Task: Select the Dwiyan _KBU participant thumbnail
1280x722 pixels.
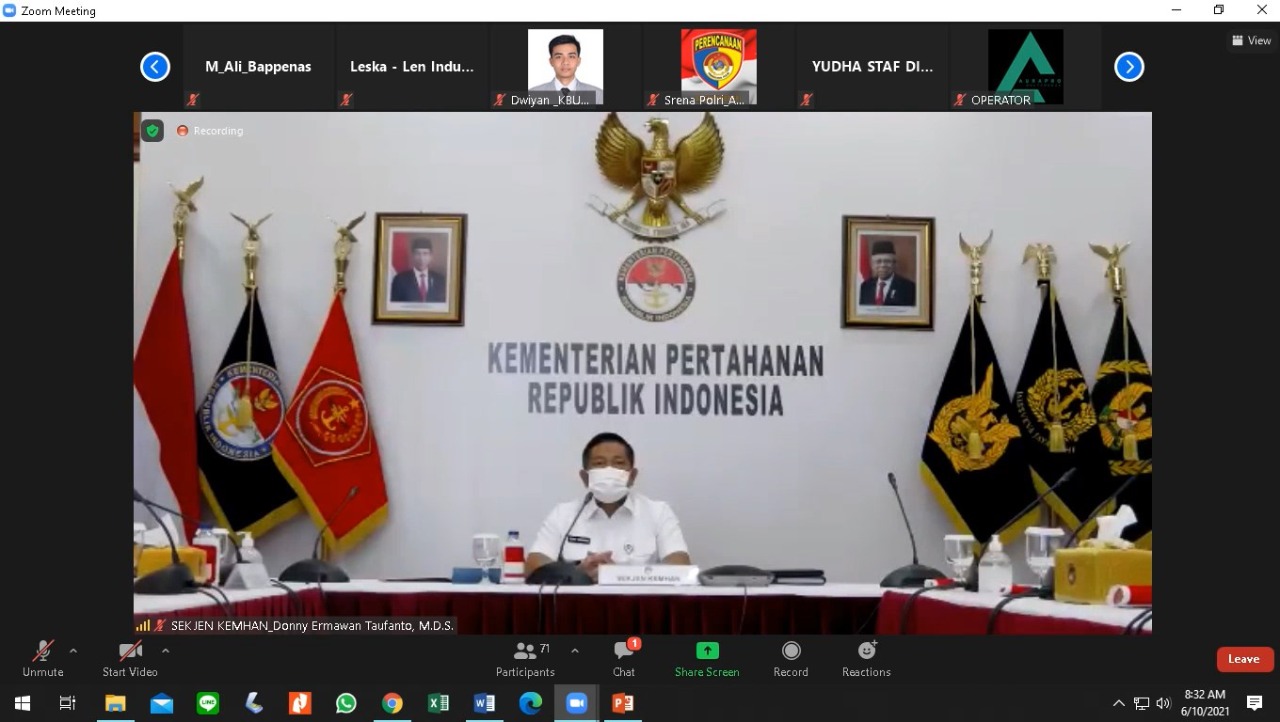Action: pos(565,67)
